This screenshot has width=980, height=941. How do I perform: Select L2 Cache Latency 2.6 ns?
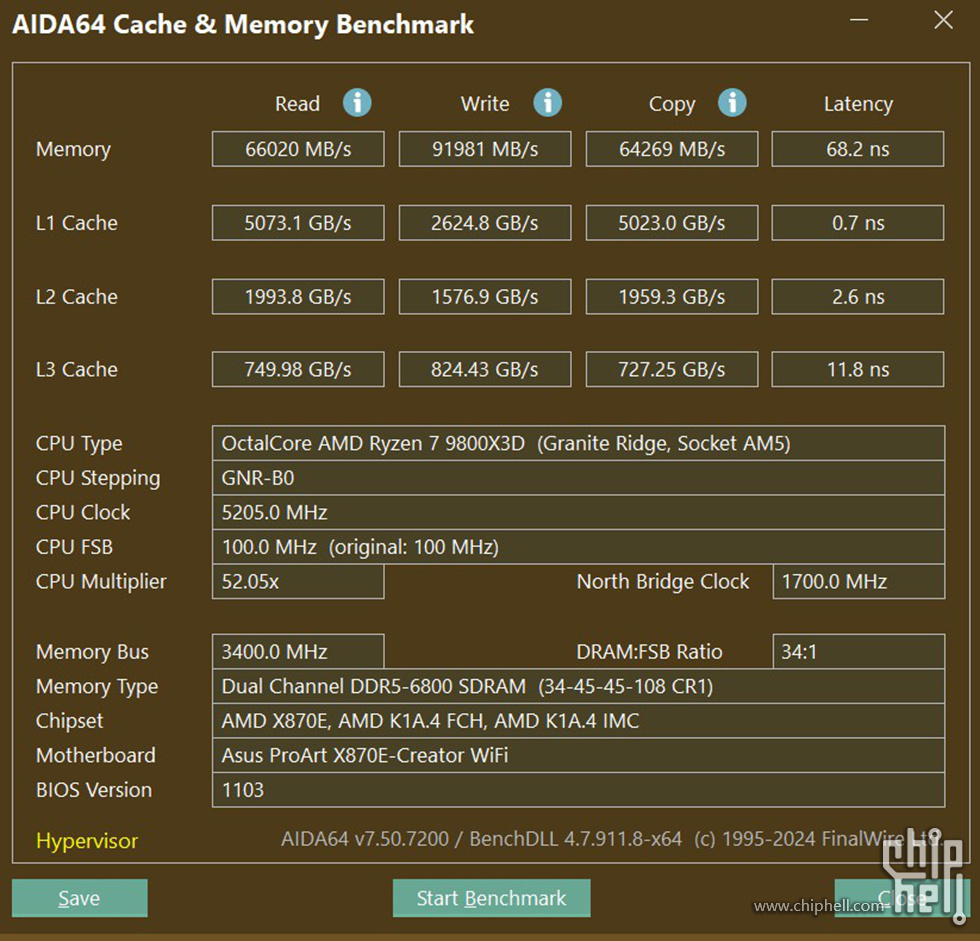[858, 296]
